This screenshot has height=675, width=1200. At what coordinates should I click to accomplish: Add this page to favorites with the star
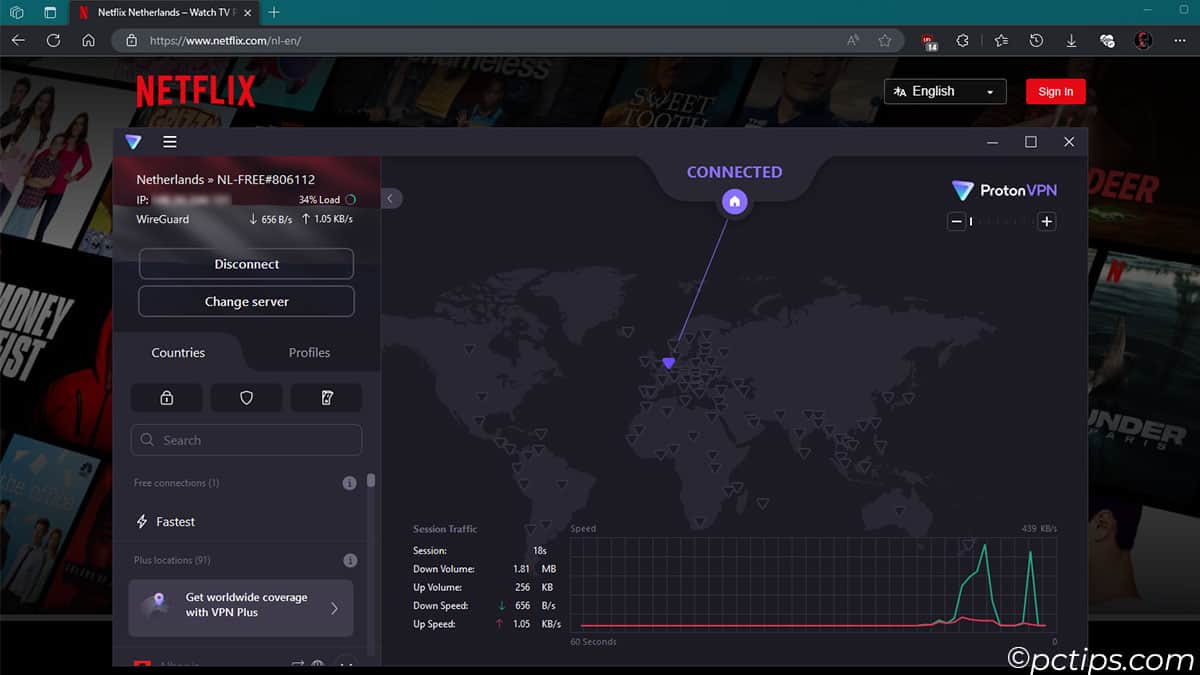click(884, 41)
